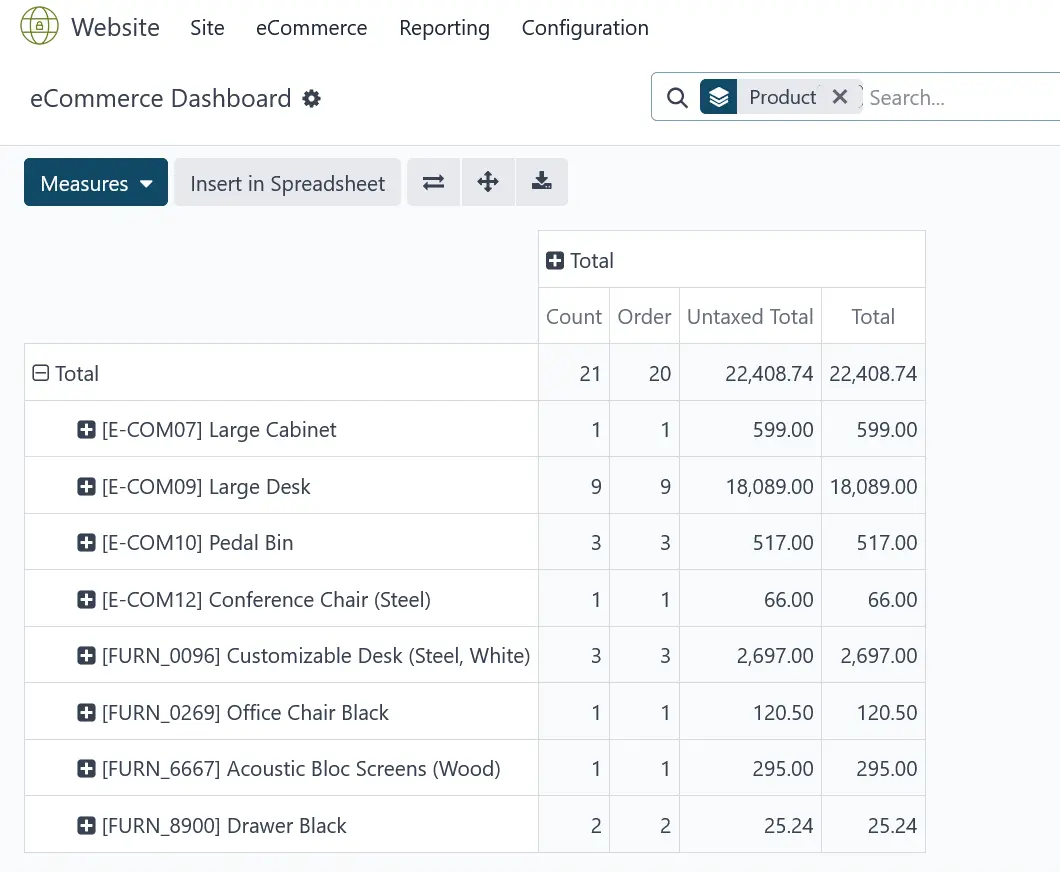Click the Expand all icon

(x=488, y=182)
